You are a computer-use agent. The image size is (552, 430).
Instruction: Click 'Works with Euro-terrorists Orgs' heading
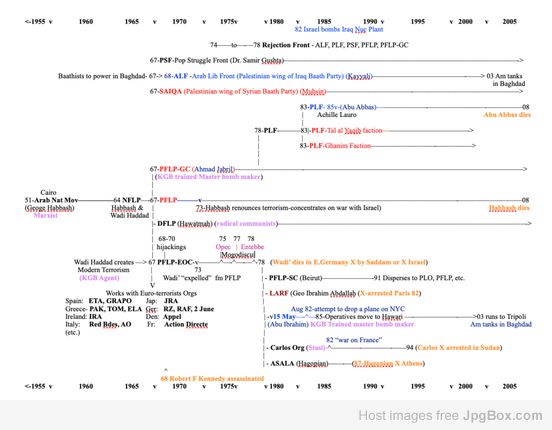pyautogui.click(x=151, y=293)
